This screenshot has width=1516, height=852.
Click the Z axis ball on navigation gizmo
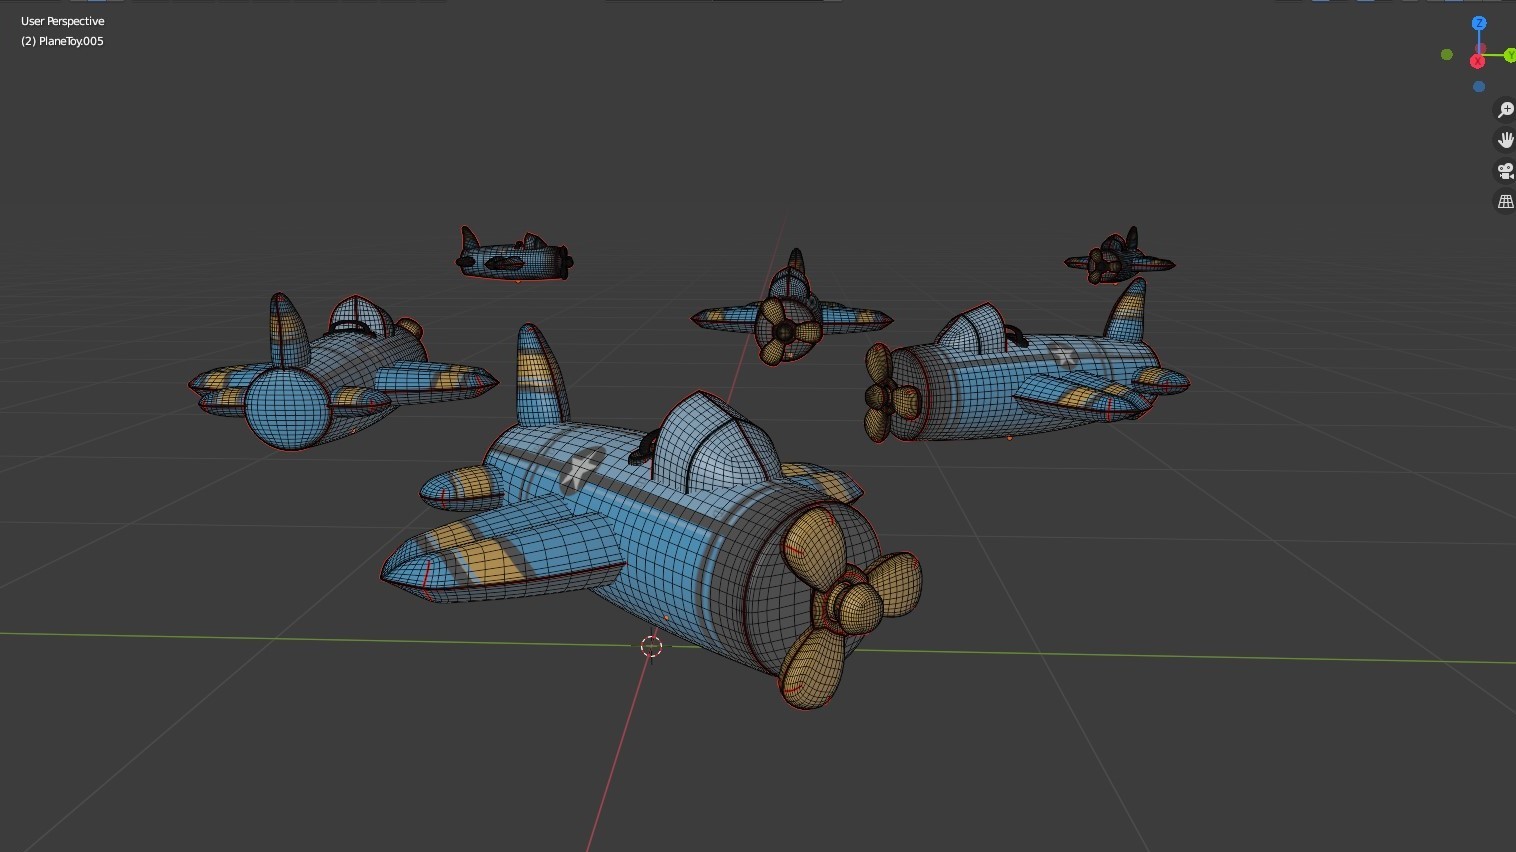[1478, 22]
